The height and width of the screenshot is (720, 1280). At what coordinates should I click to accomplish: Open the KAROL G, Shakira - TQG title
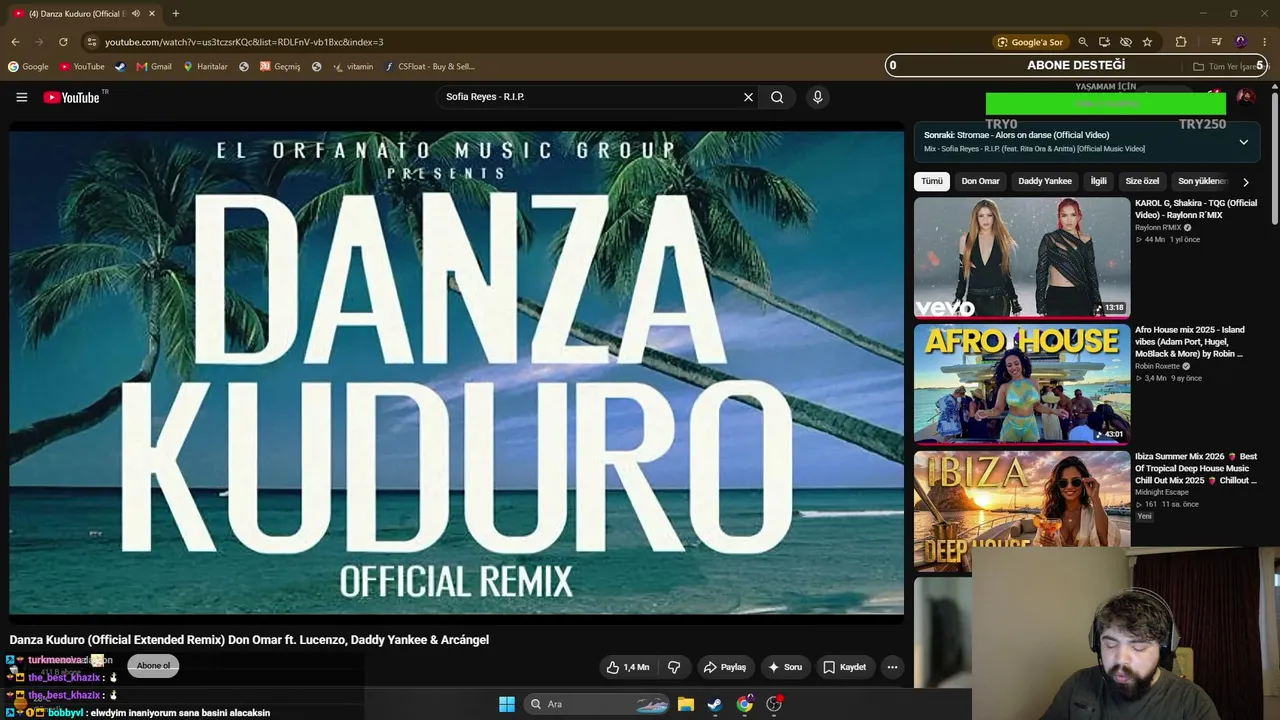coord(1196,209)
